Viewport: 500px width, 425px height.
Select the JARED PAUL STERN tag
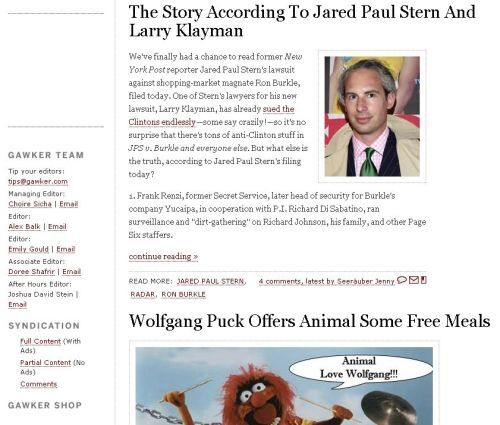211,281
